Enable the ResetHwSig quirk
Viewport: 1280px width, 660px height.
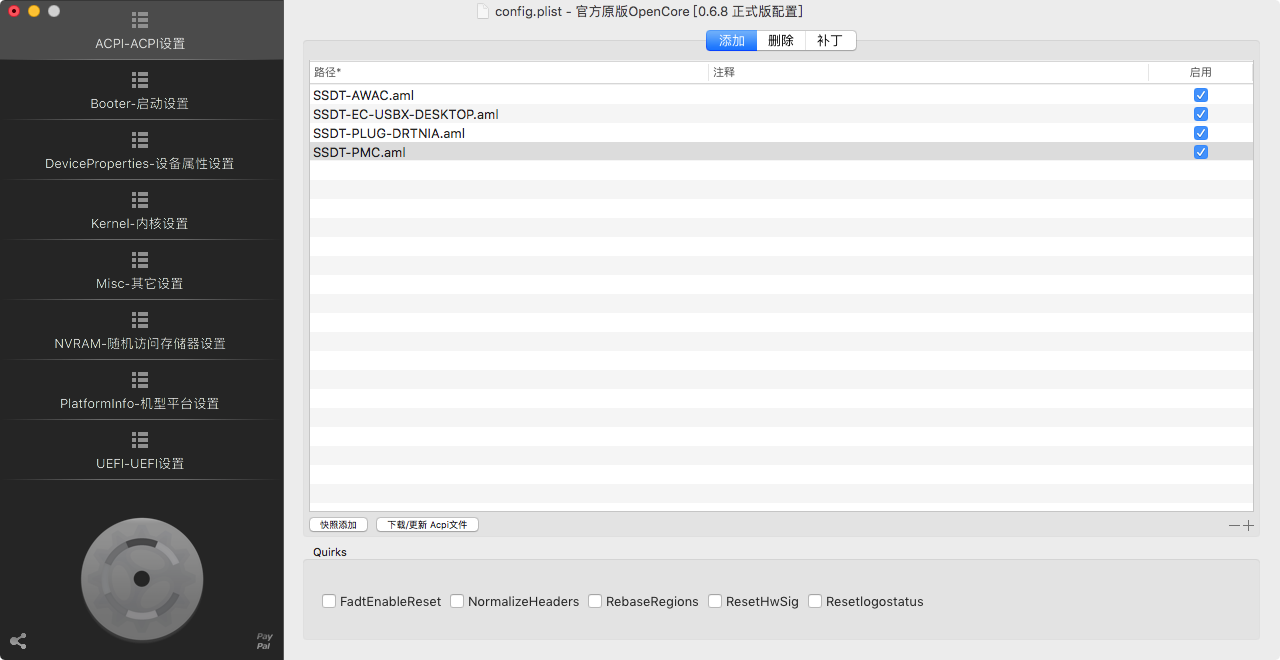(x=715, y=601)
